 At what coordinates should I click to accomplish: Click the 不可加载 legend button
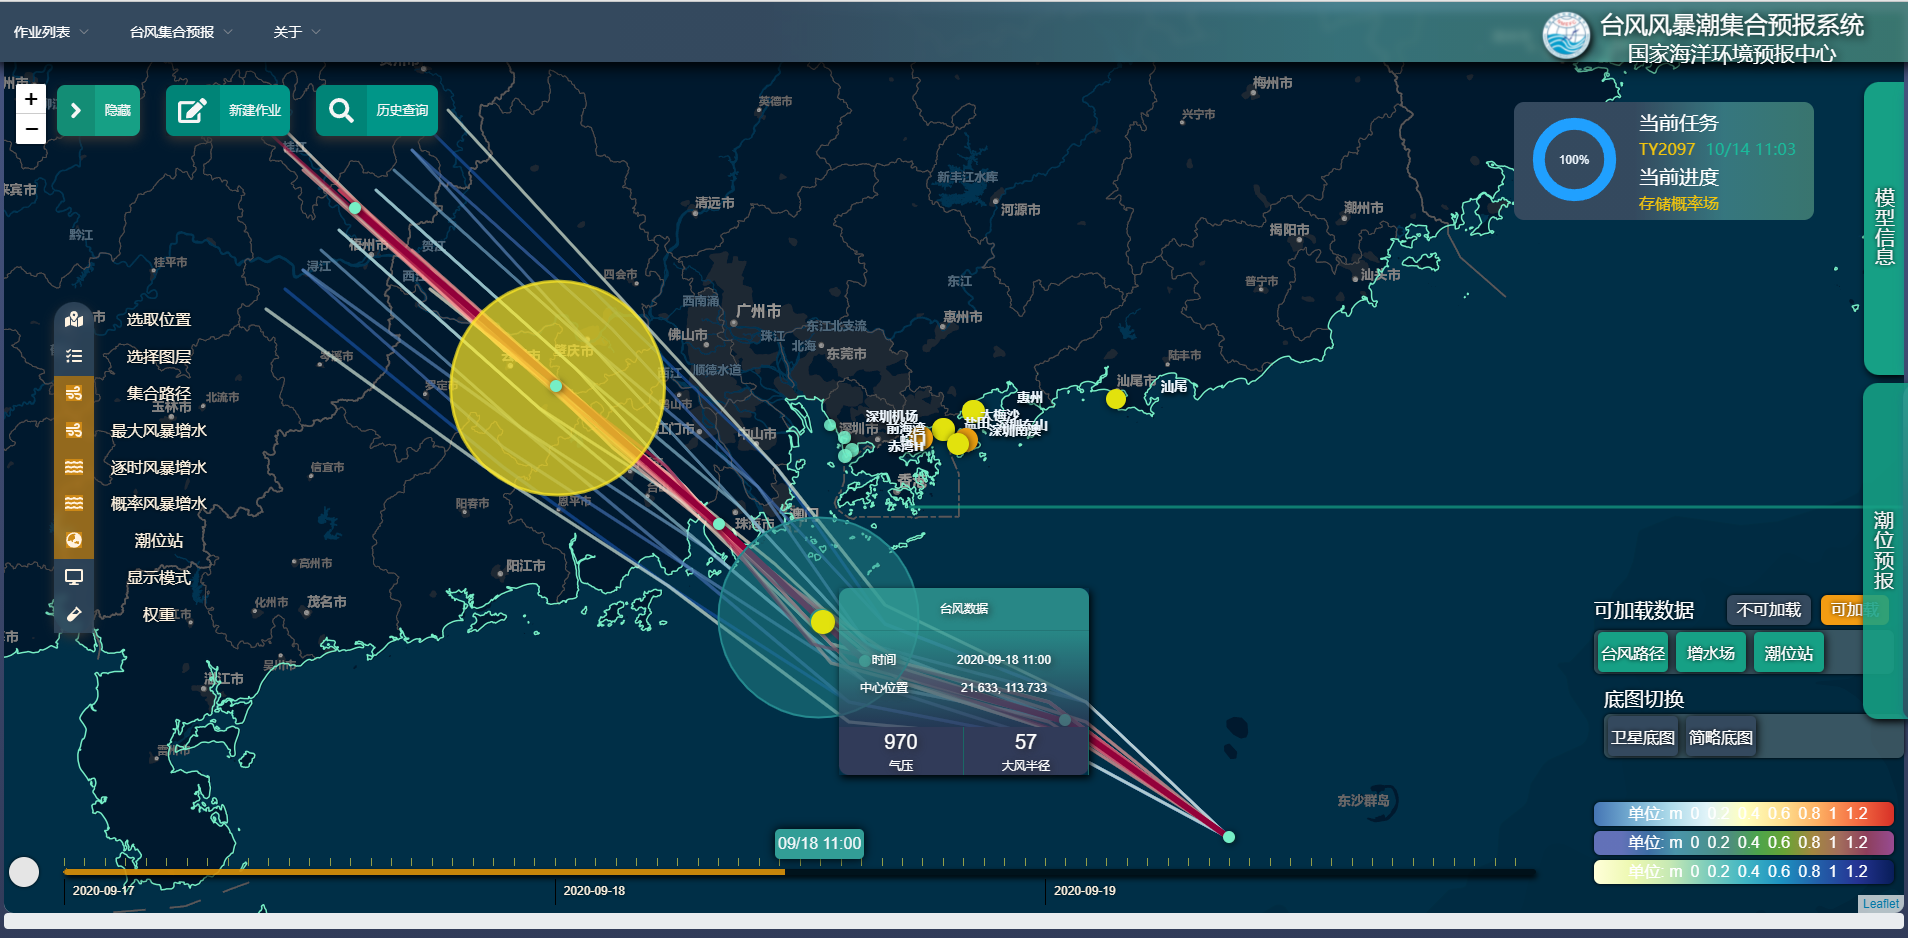click(1768, 610)
